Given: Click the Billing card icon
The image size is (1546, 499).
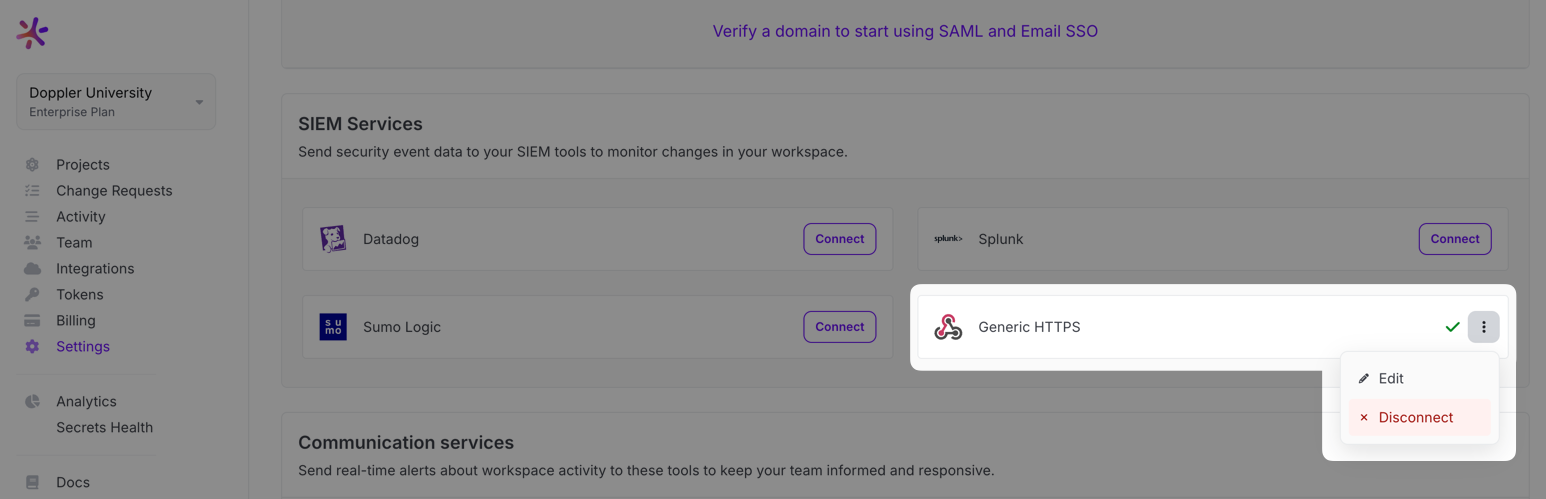Looking at the screenshot, I should point(32,321).
